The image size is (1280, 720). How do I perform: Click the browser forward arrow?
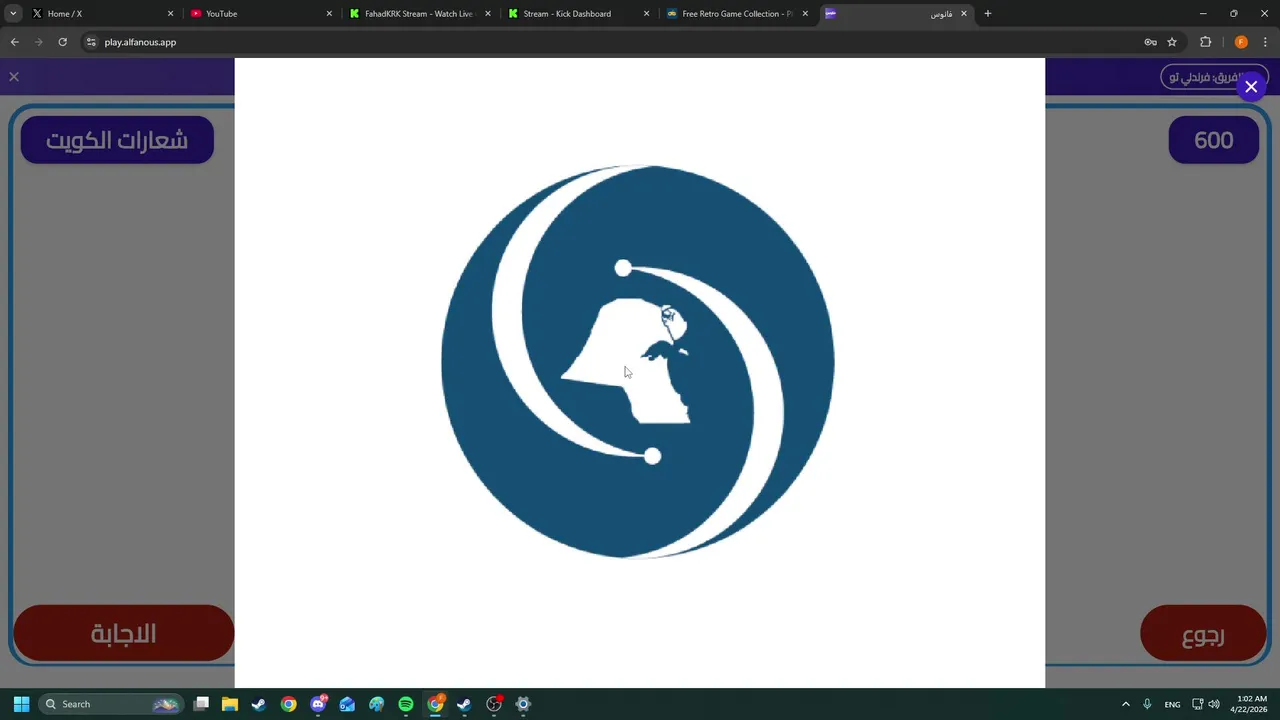38,42
